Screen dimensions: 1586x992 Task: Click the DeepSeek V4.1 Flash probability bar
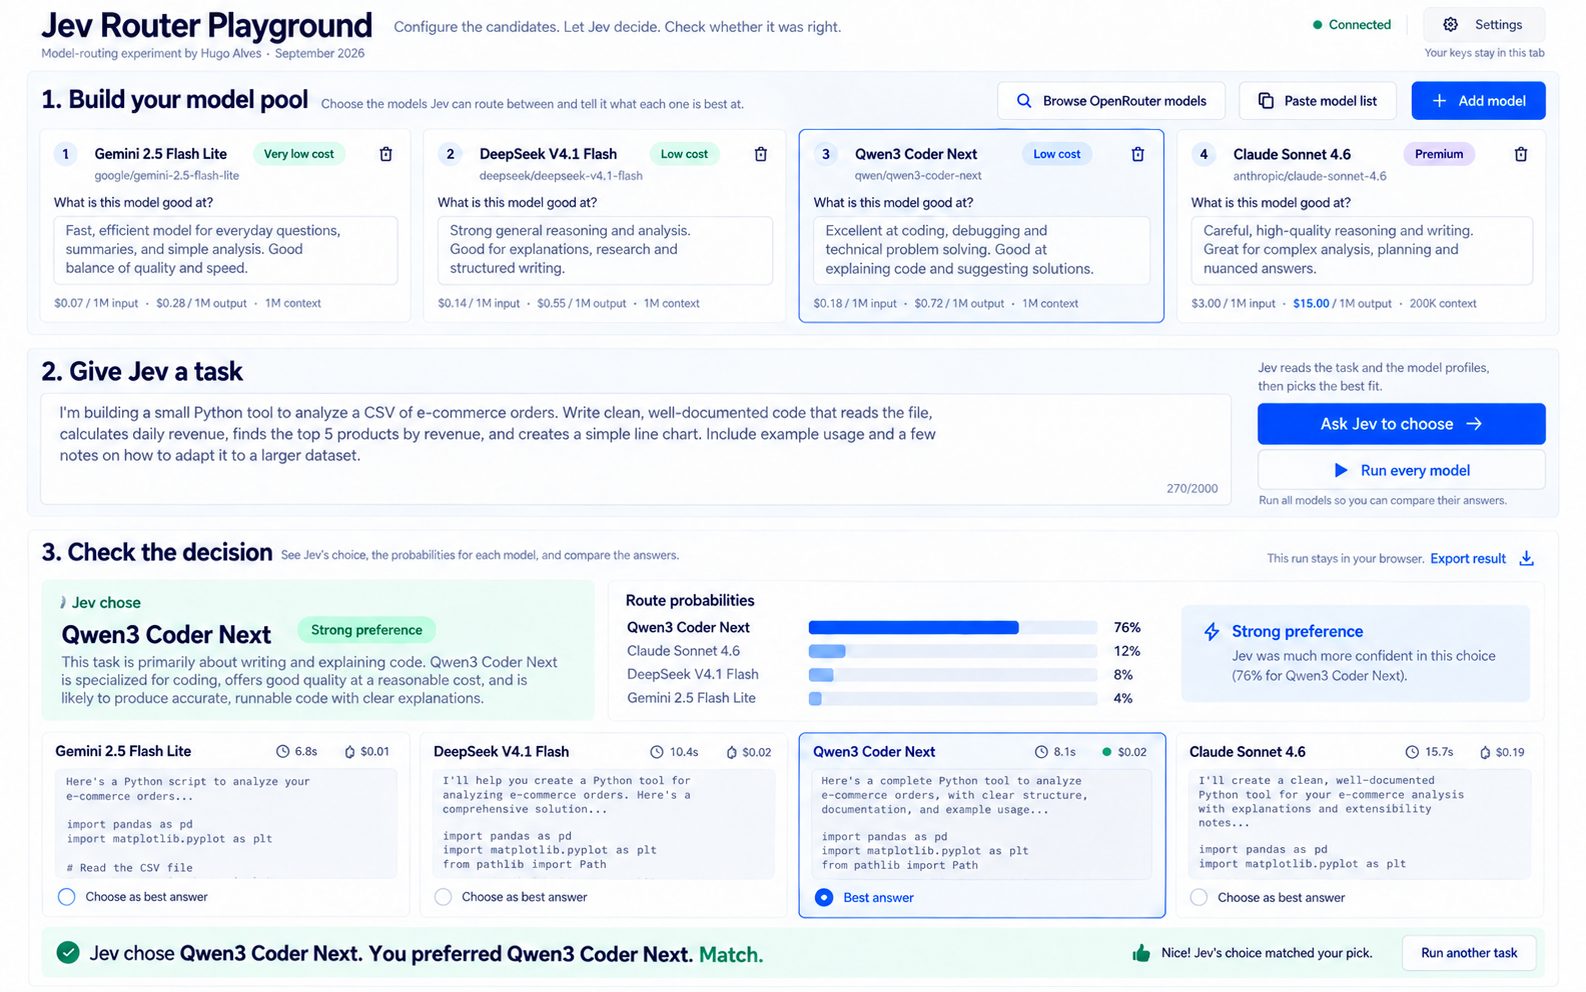click(952, 675)
